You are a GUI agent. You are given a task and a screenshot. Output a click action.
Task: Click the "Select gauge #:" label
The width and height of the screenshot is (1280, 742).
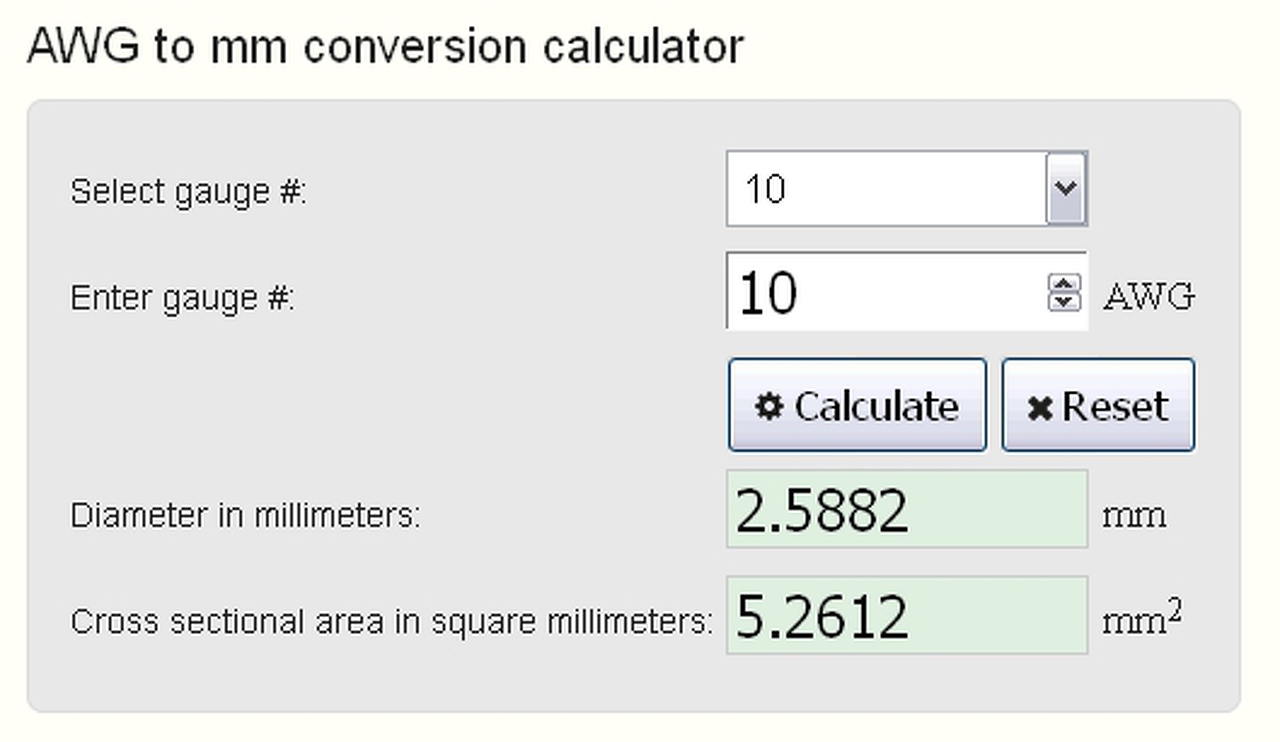tap(188, 191)
